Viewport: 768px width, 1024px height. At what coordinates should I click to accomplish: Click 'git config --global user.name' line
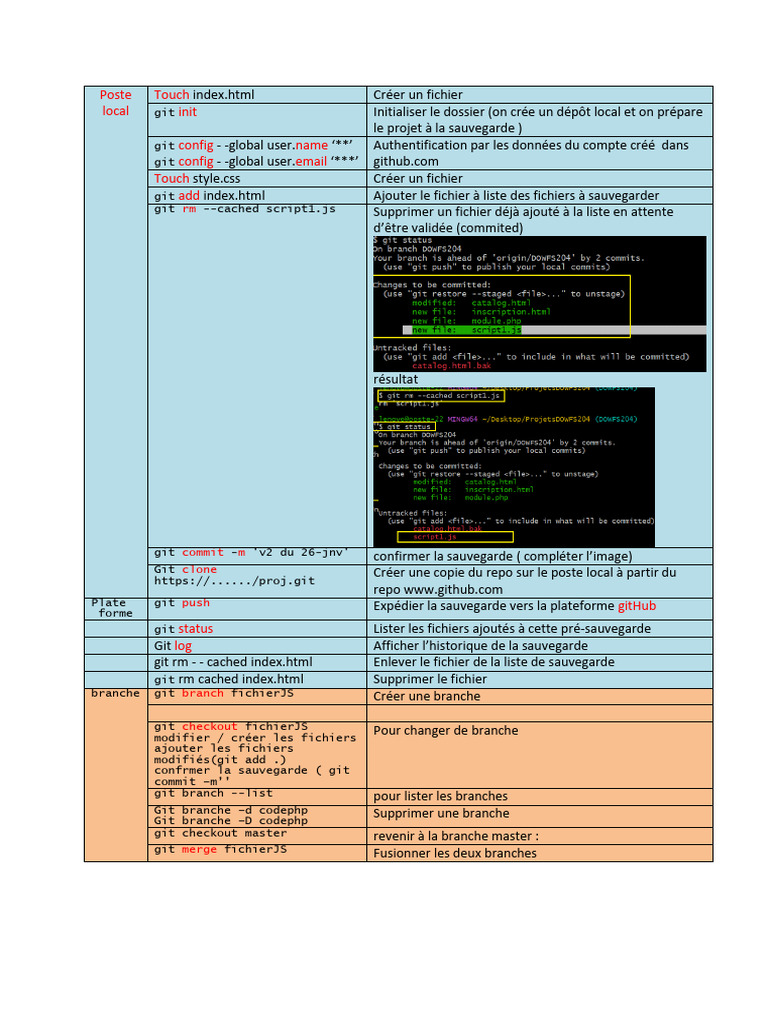click(253, 145)
